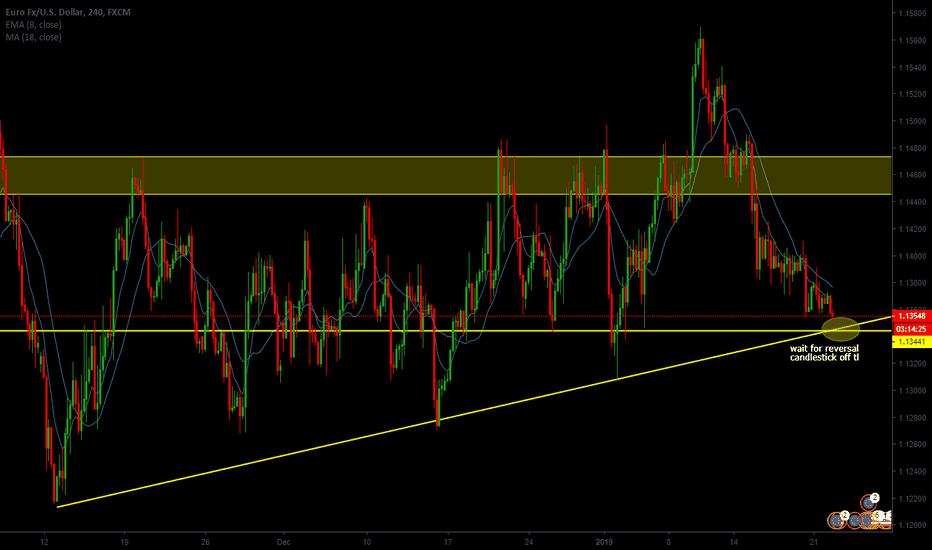932x550 pixels.
Task: Click the red 1.13548 current price label
Action: pyautogui.click(x=912, y=316)
